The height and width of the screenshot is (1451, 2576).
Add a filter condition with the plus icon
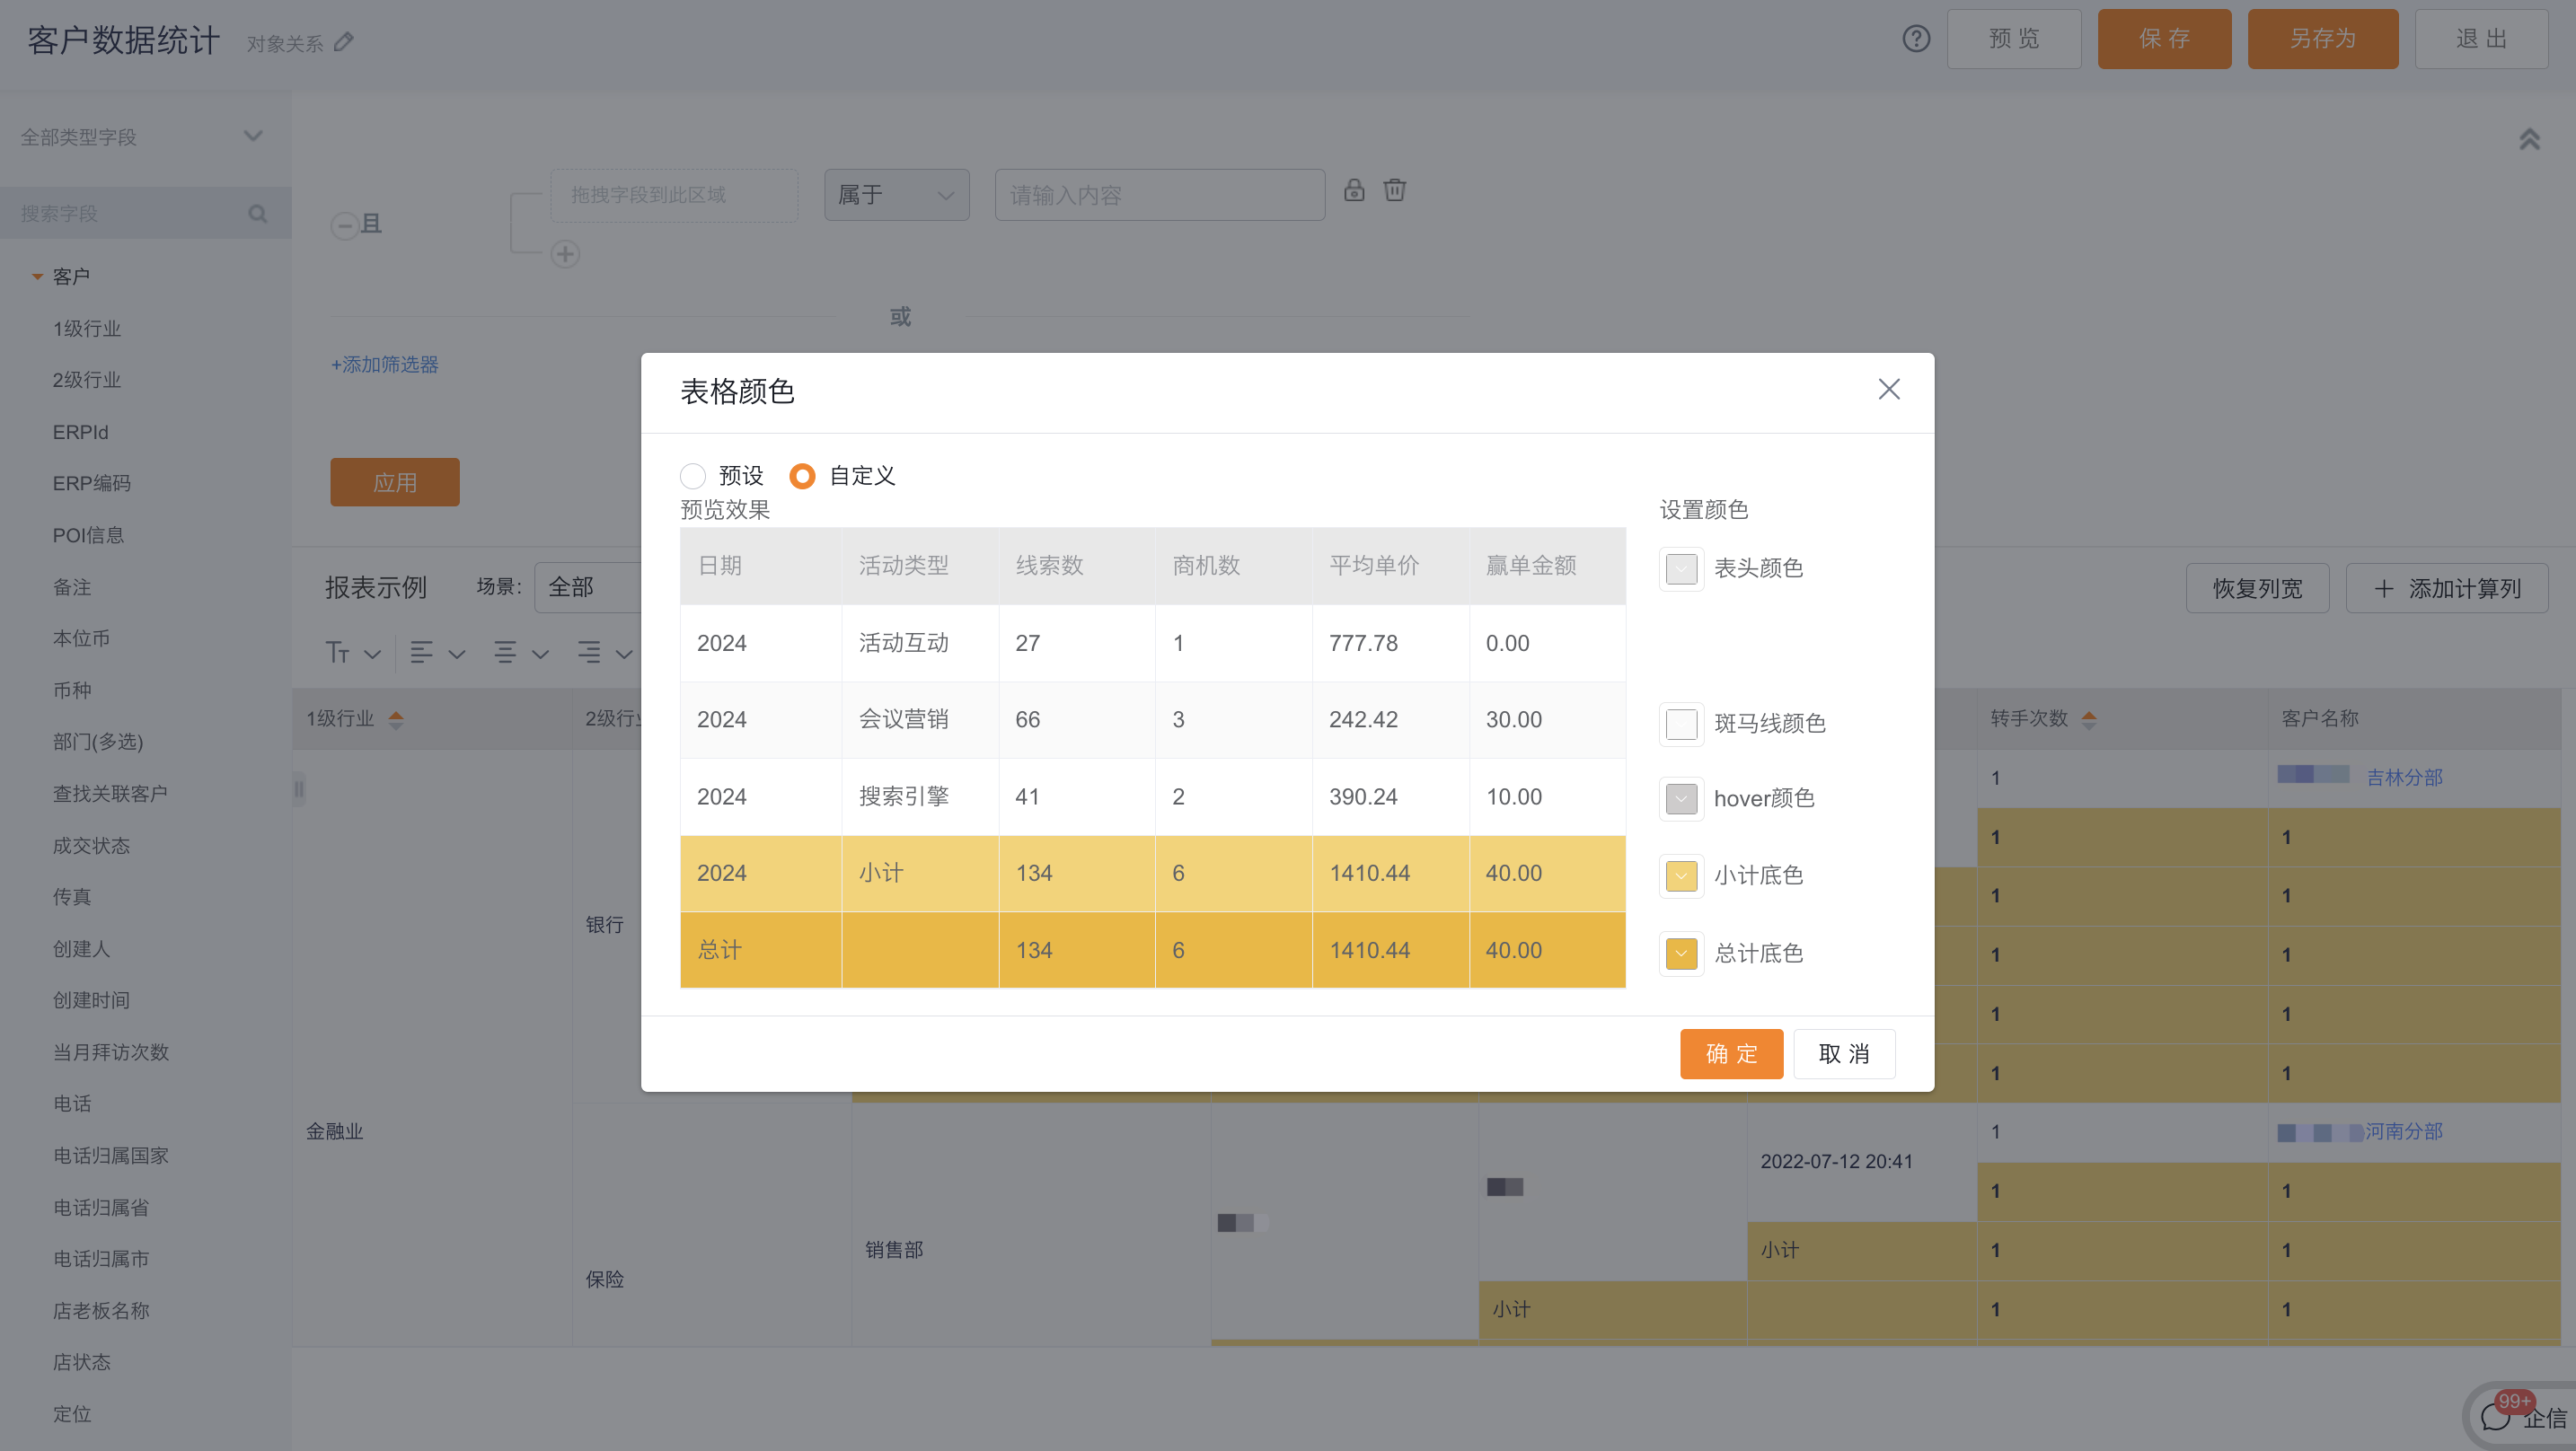click(566, 254)
